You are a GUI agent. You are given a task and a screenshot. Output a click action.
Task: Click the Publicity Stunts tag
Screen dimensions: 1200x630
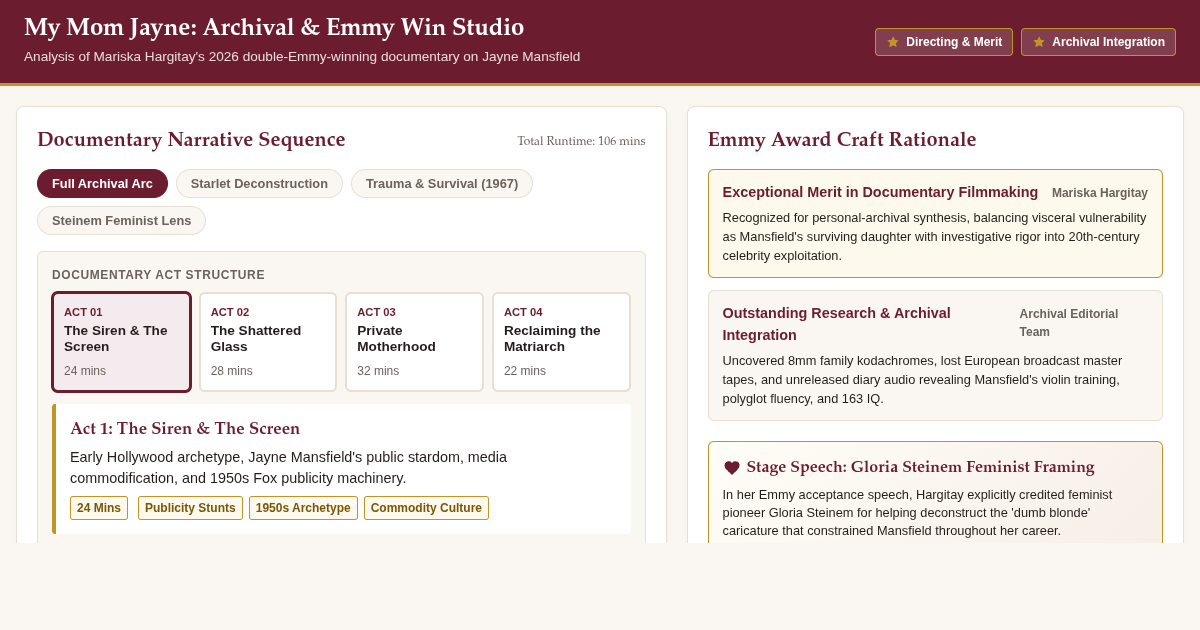[190, 508]
